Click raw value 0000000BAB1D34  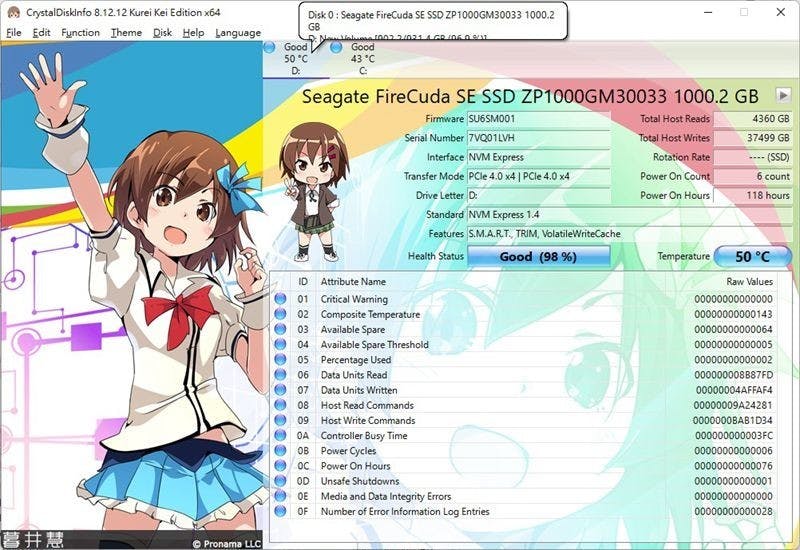733,420
